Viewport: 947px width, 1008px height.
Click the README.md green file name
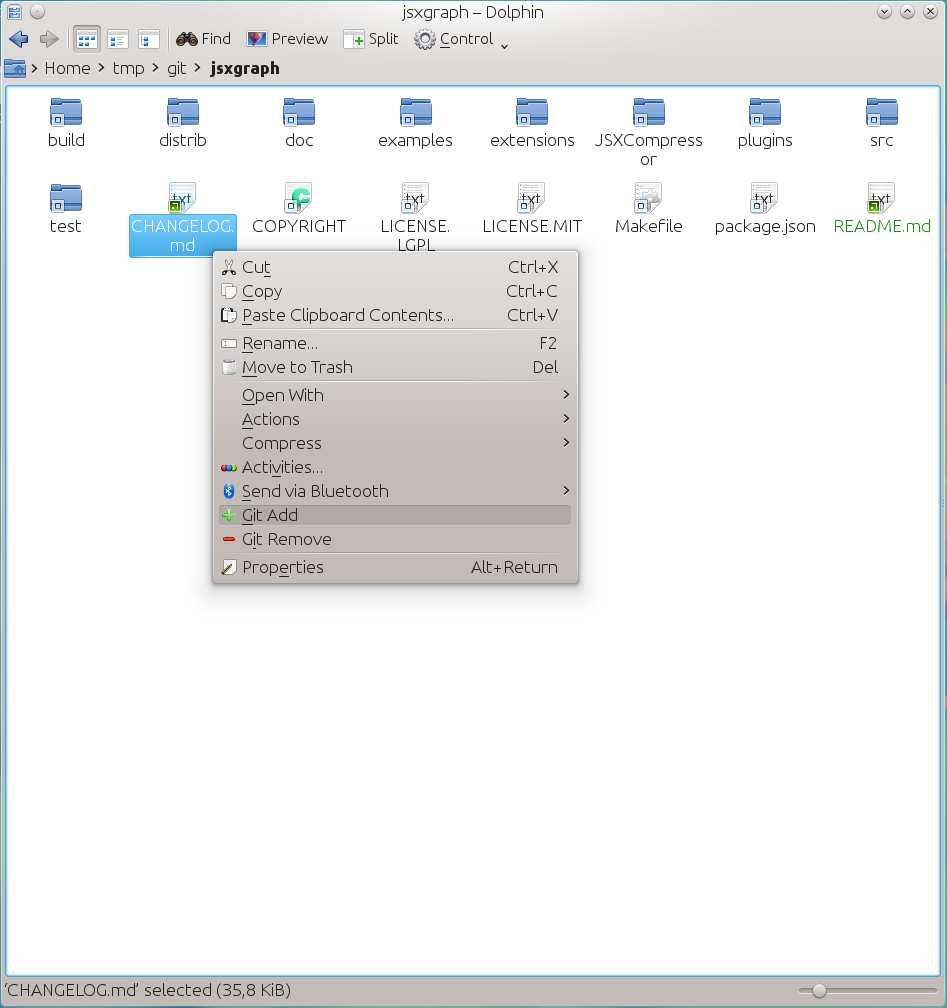(881, 226)
